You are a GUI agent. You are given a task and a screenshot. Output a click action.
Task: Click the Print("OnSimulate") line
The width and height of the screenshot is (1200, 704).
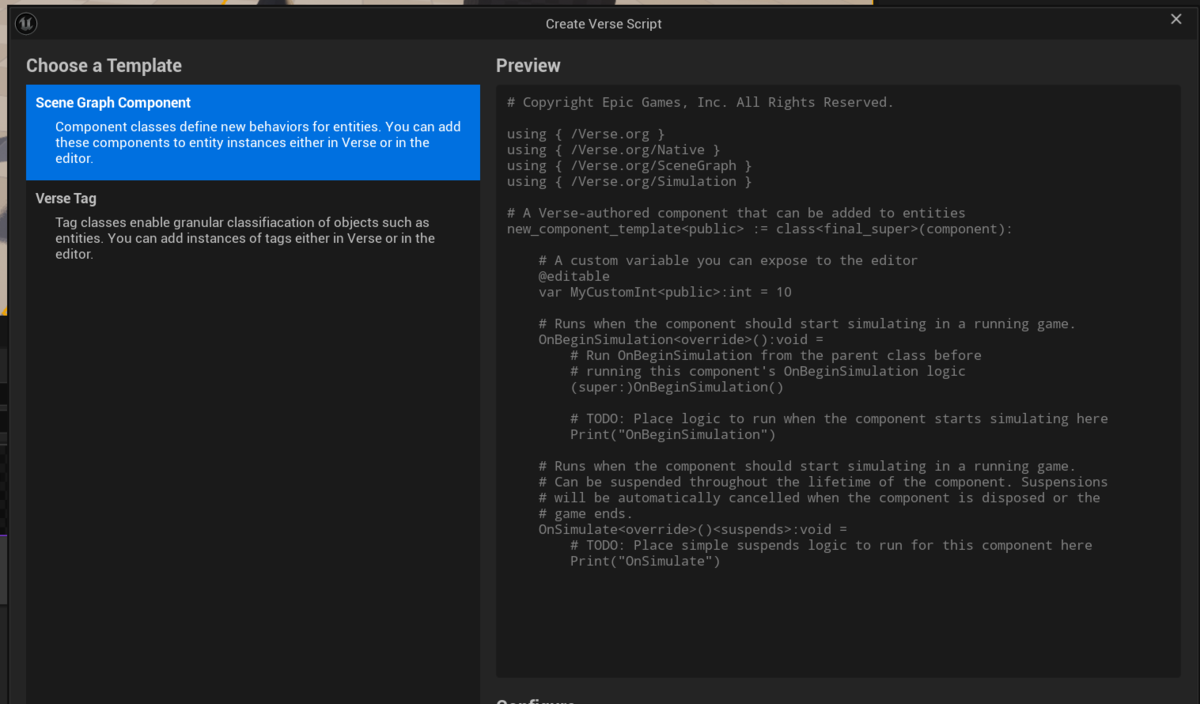coord(645,562)
